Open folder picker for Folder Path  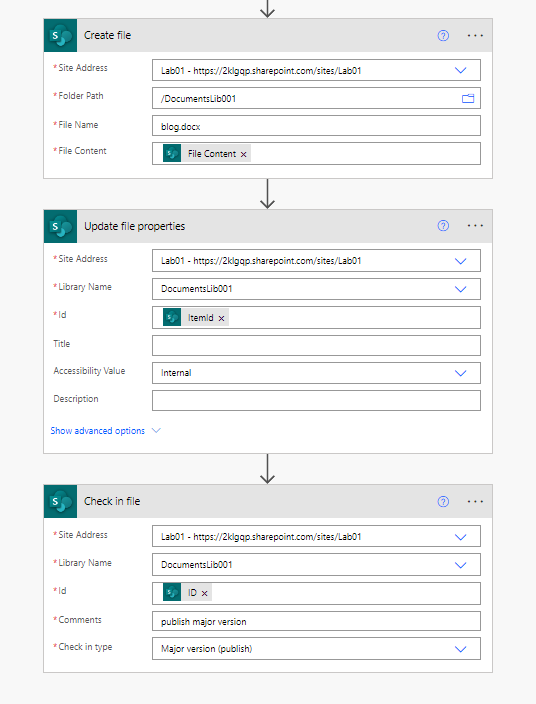point(468,98)
